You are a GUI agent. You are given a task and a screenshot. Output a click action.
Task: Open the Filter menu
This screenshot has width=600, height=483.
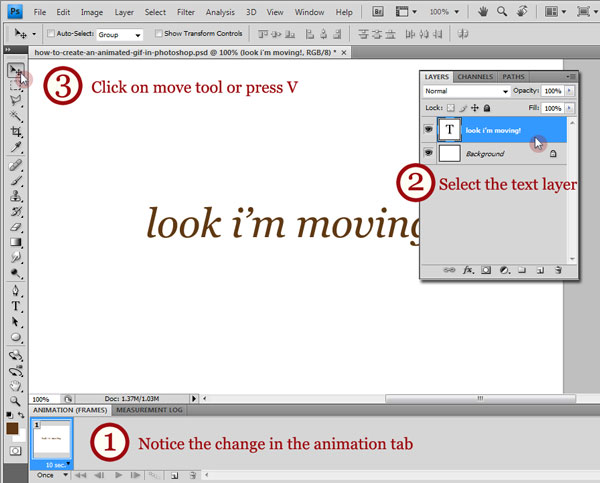click(x=185, y=12)
